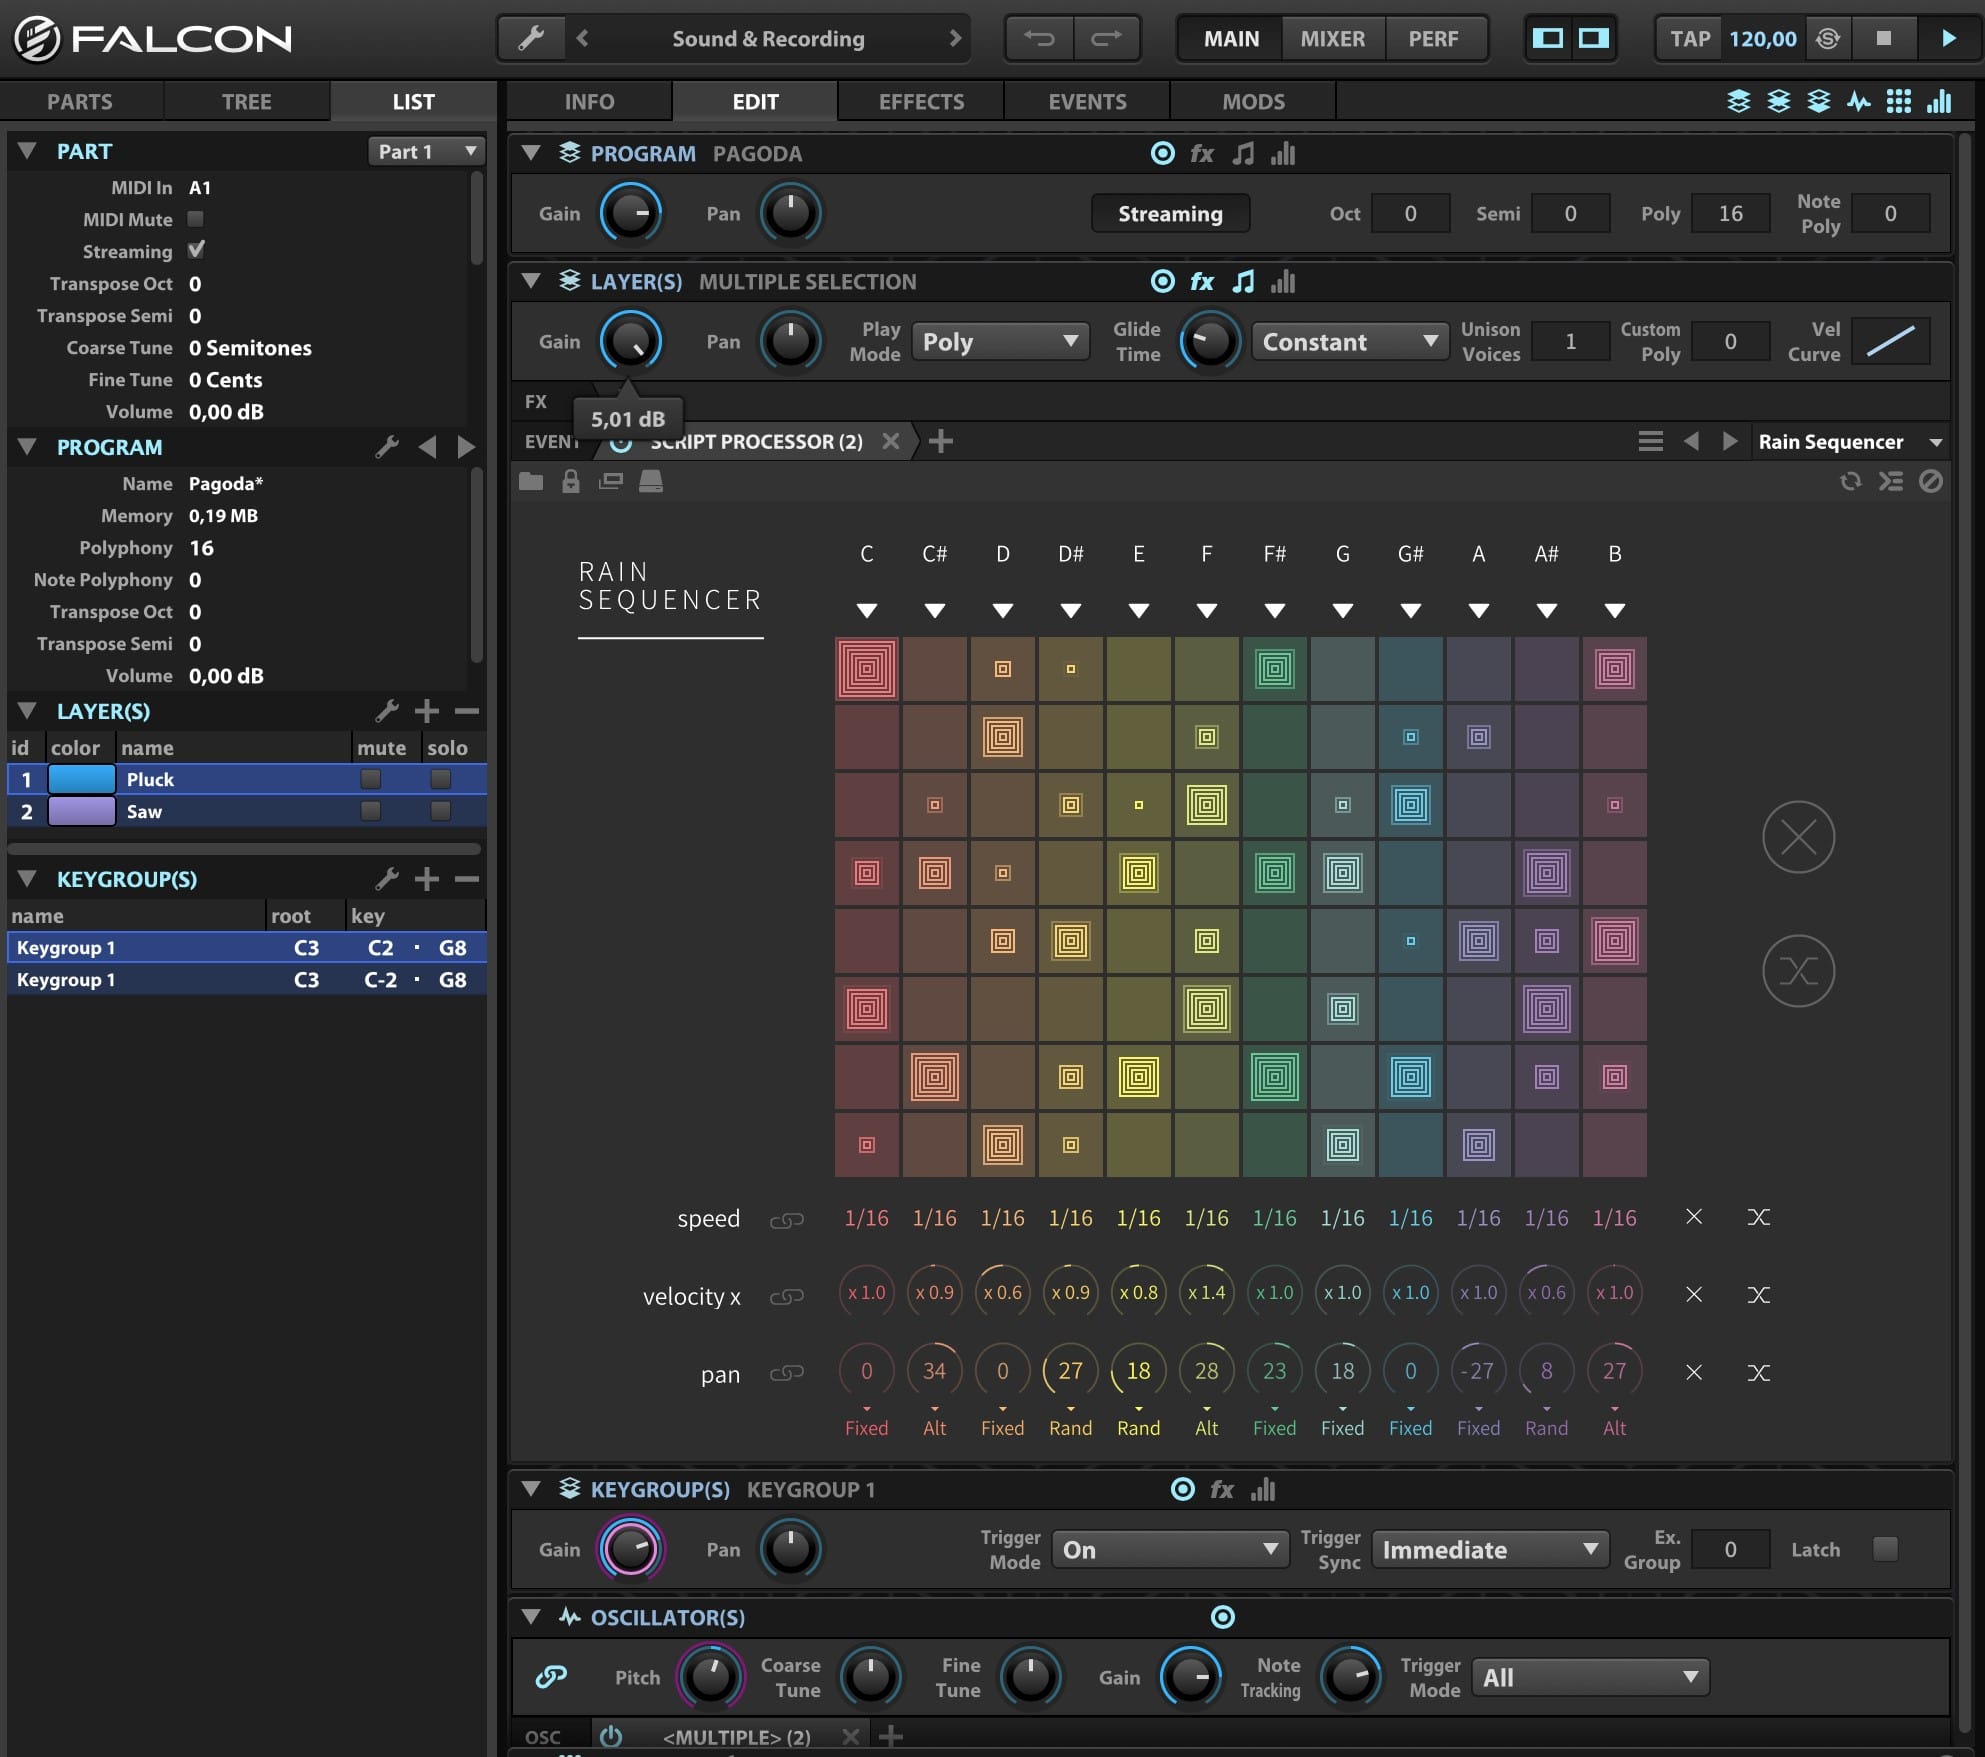Open the Trigger Mode On dropdown

[1169, 1549]
